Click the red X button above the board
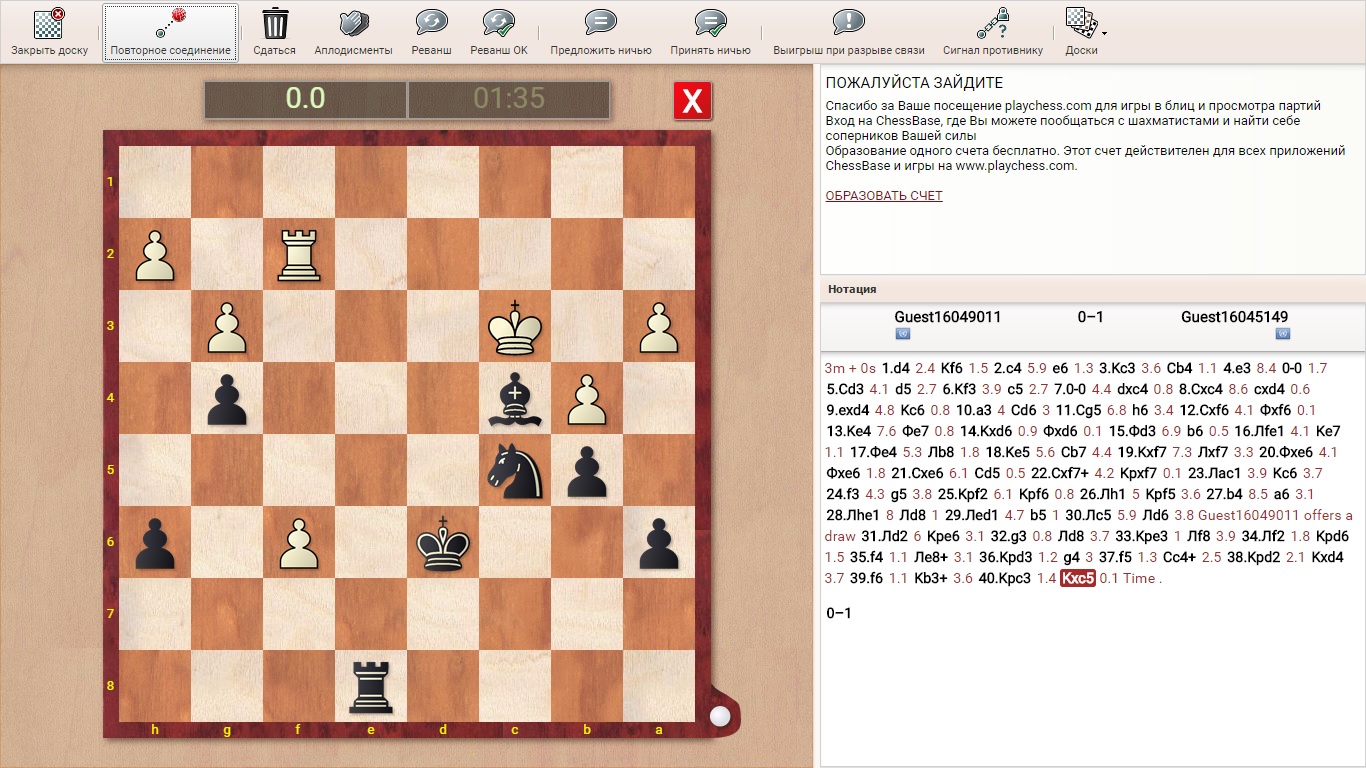This screenshot has height=768, width=1366. pos(692,101)
